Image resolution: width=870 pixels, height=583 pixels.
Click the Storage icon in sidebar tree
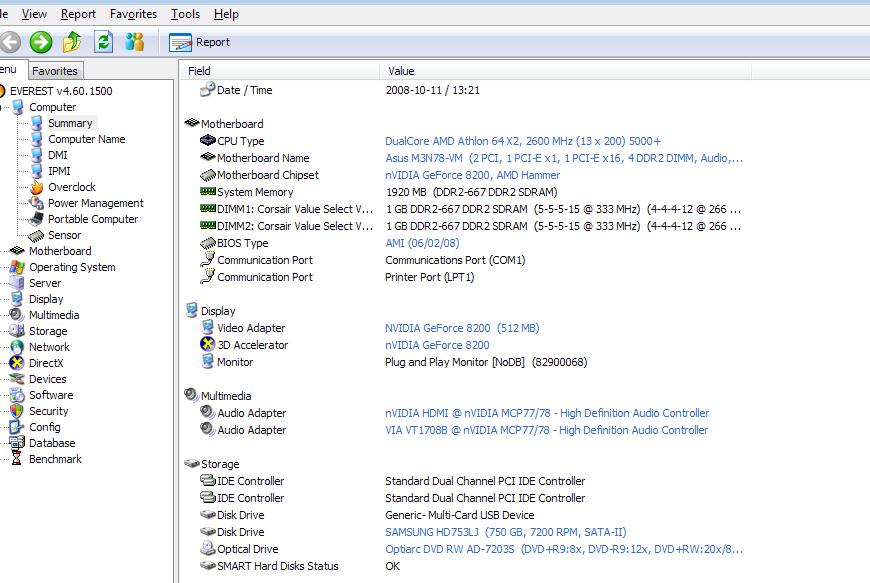[x=17, y=331]
